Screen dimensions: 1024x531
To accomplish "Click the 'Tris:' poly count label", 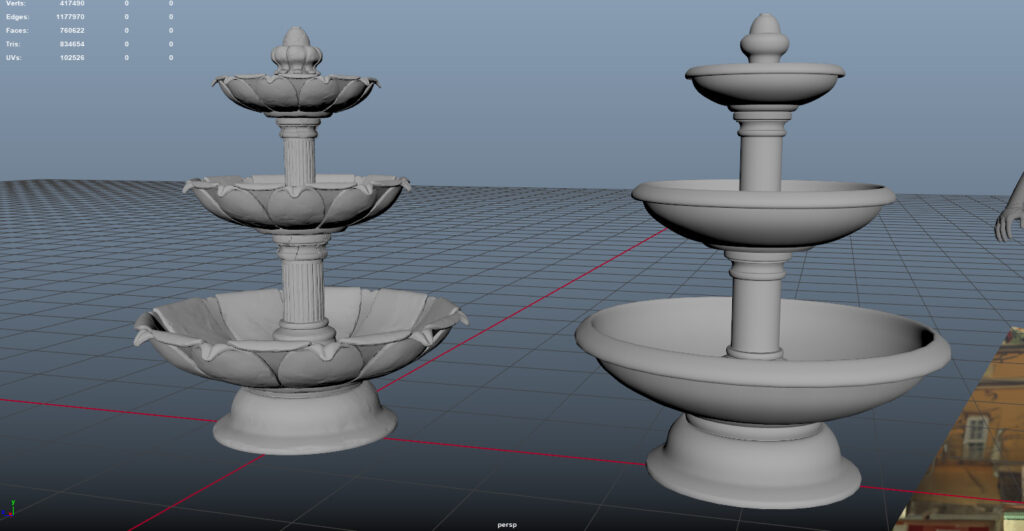I will tap(13, 44).
